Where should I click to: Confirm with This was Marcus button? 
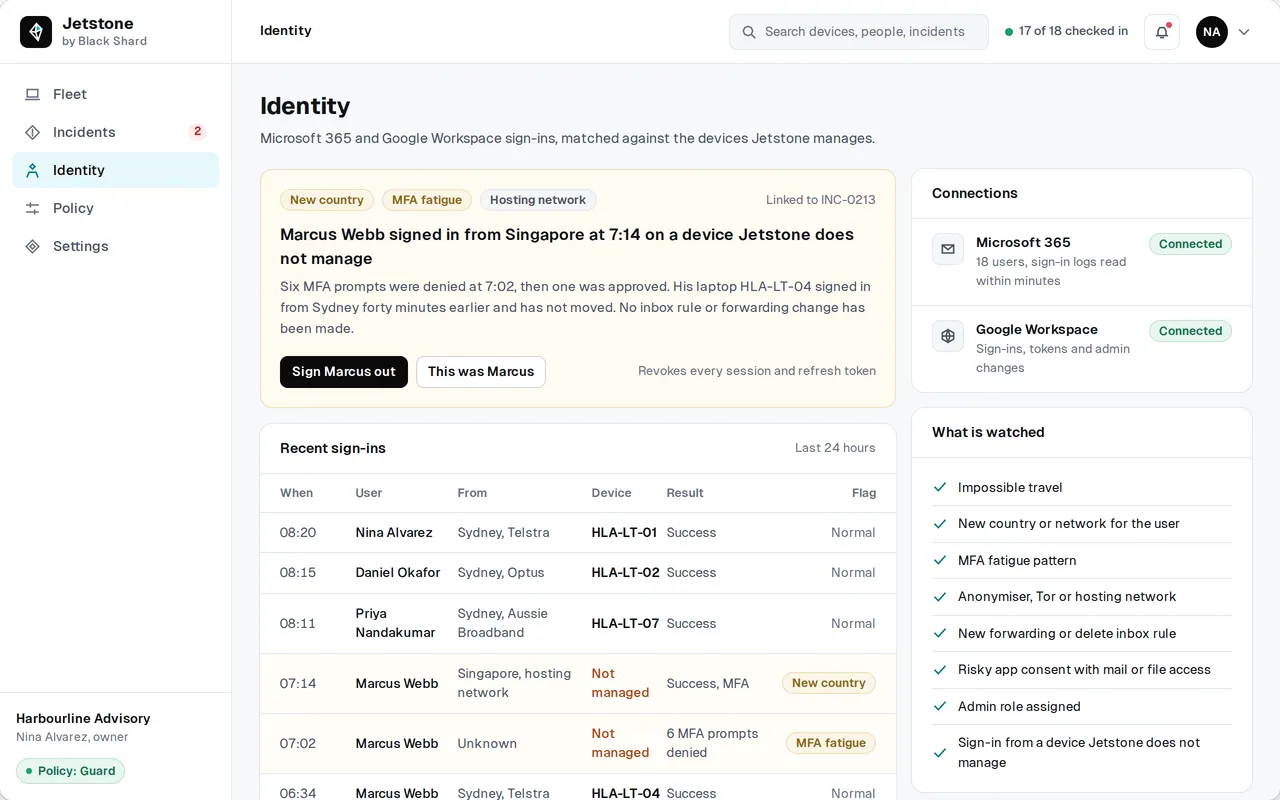(481, 372)
